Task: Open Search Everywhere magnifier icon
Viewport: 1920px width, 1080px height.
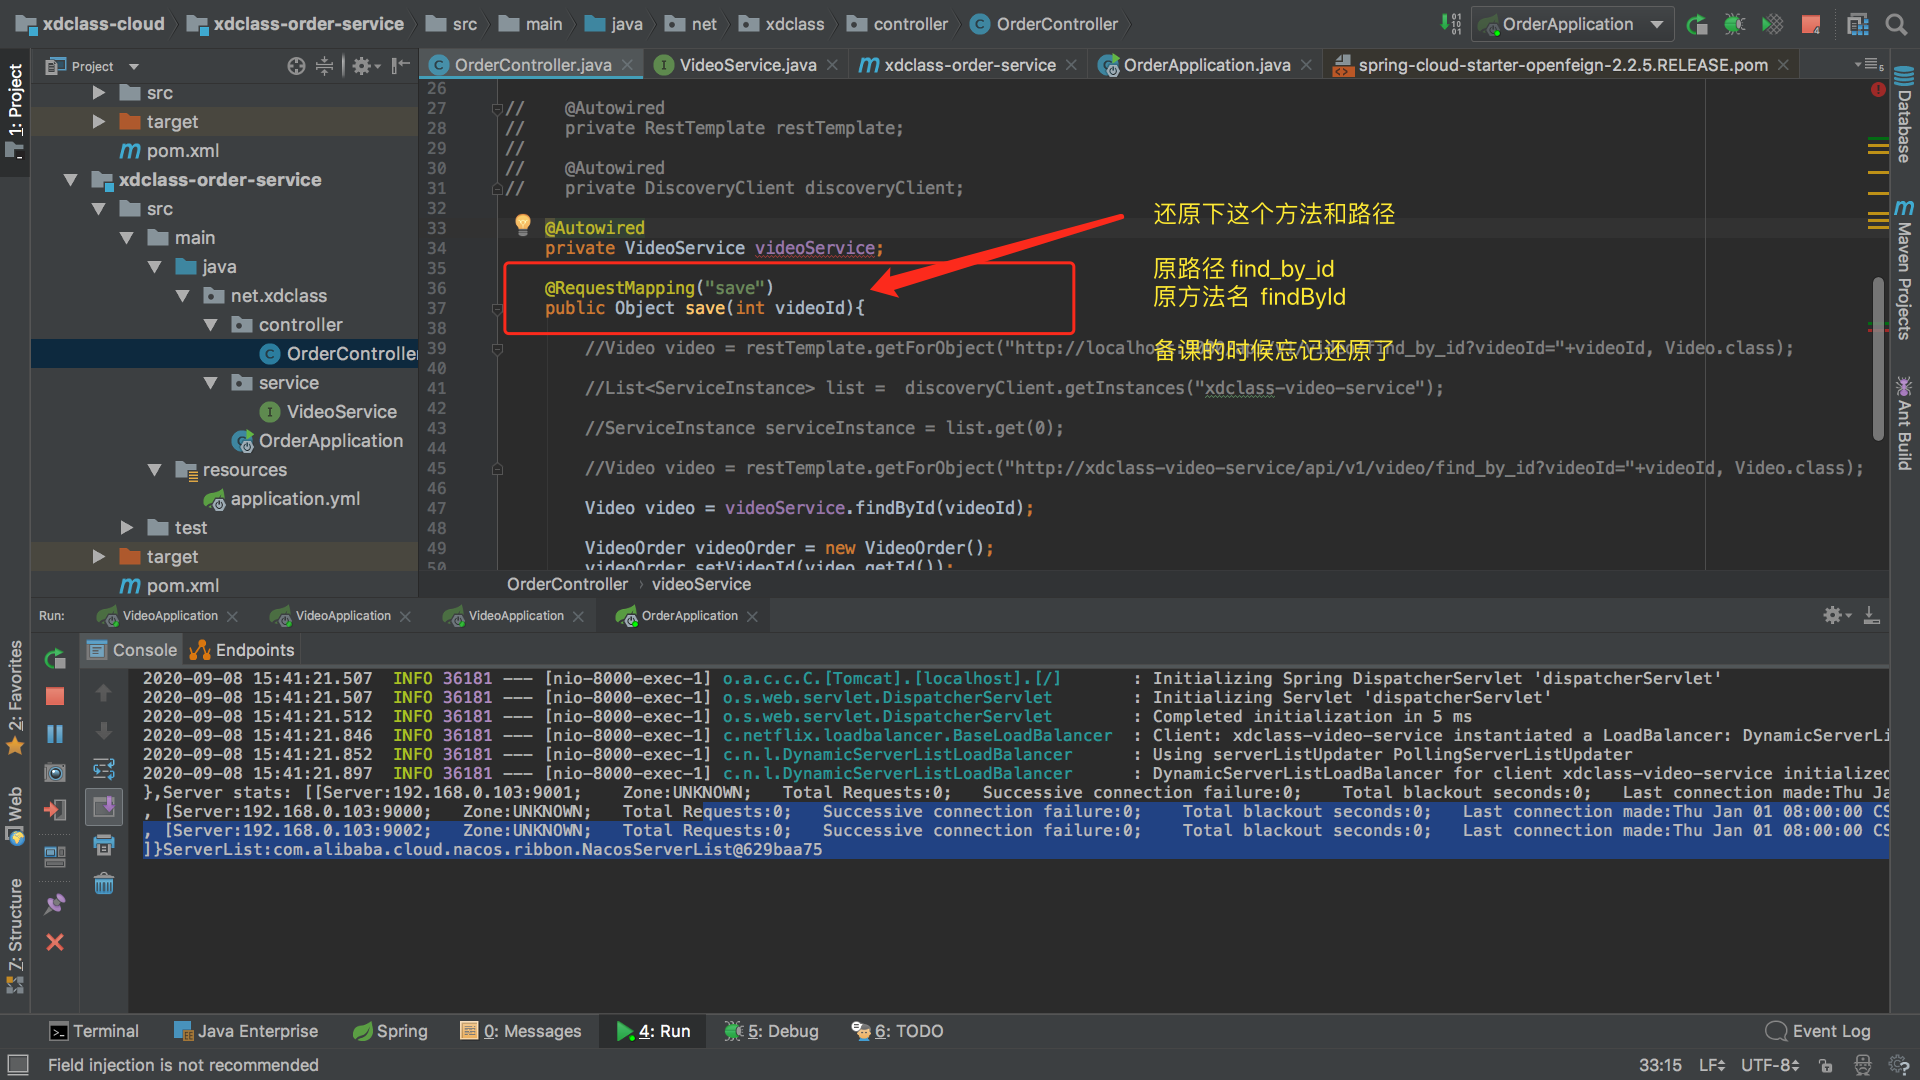Action: click(1896, 24)
